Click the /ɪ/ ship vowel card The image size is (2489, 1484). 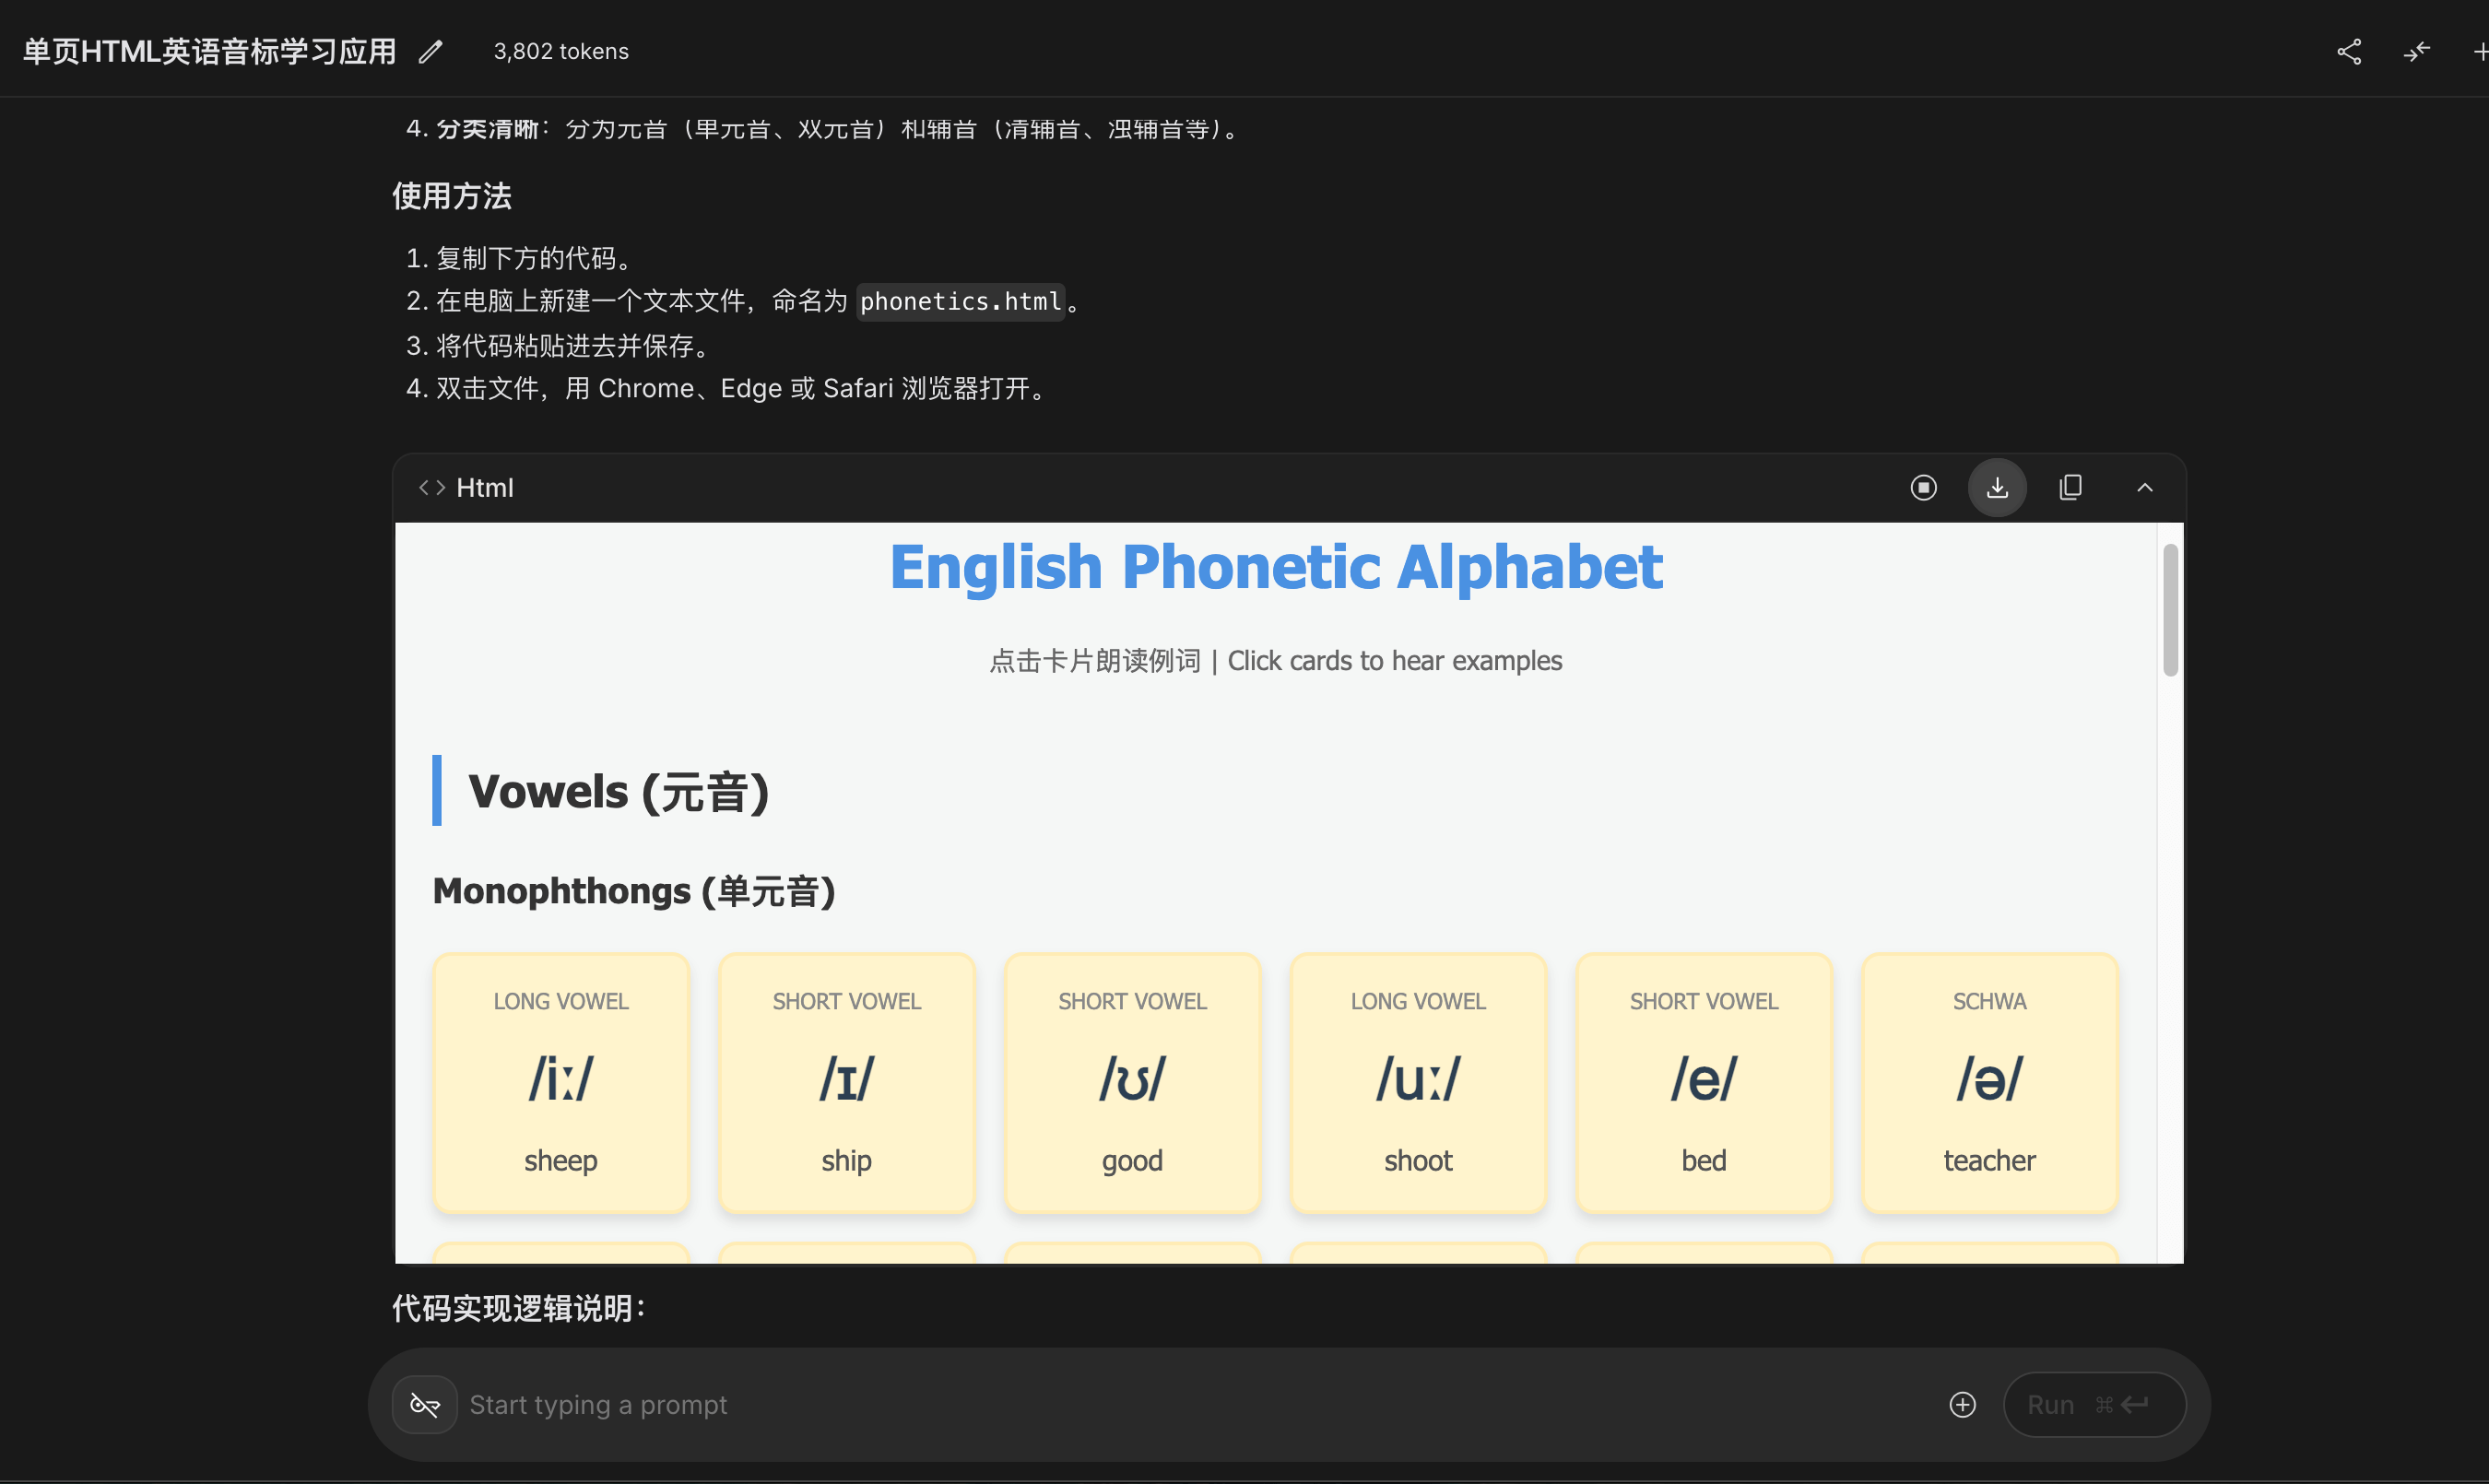(846, 1083)
